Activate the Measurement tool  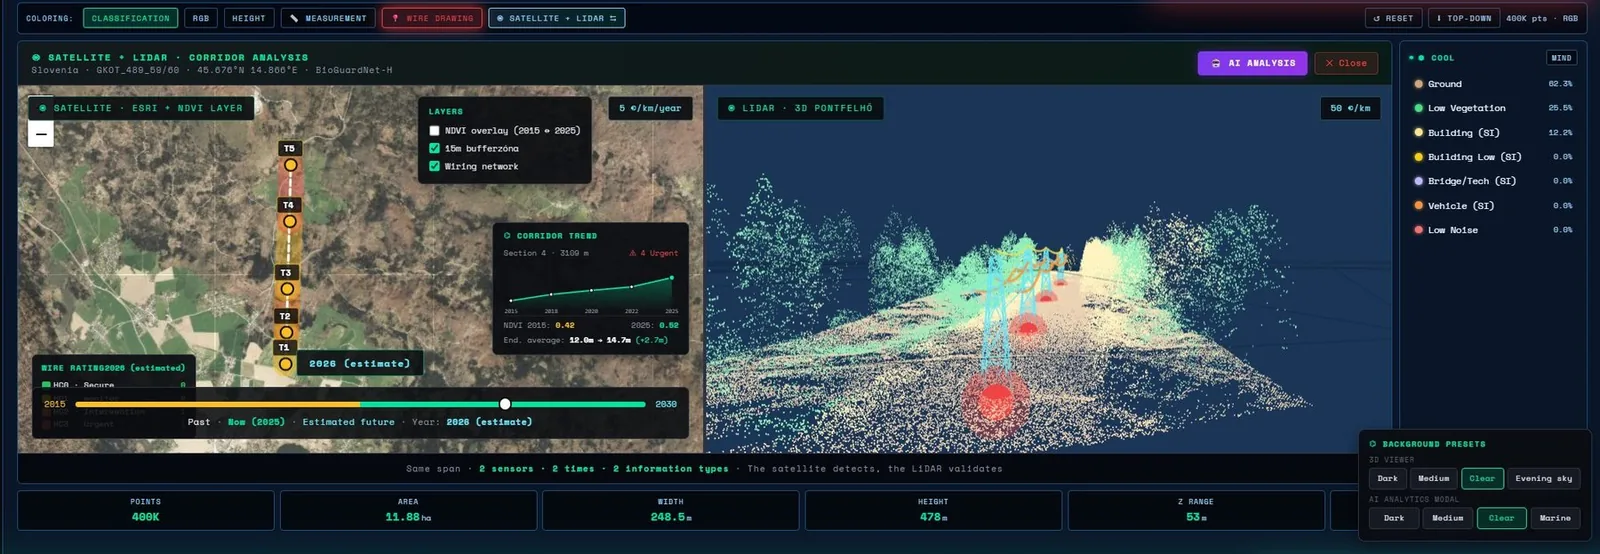click(x=328, y=18)
